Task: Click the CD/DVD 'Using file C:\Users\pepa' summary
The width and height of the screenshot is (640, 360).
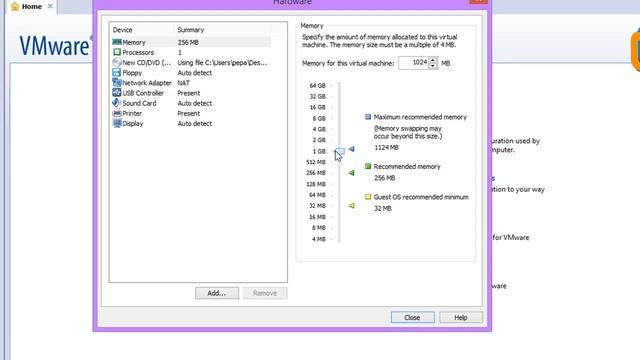Action: point(222,63)
